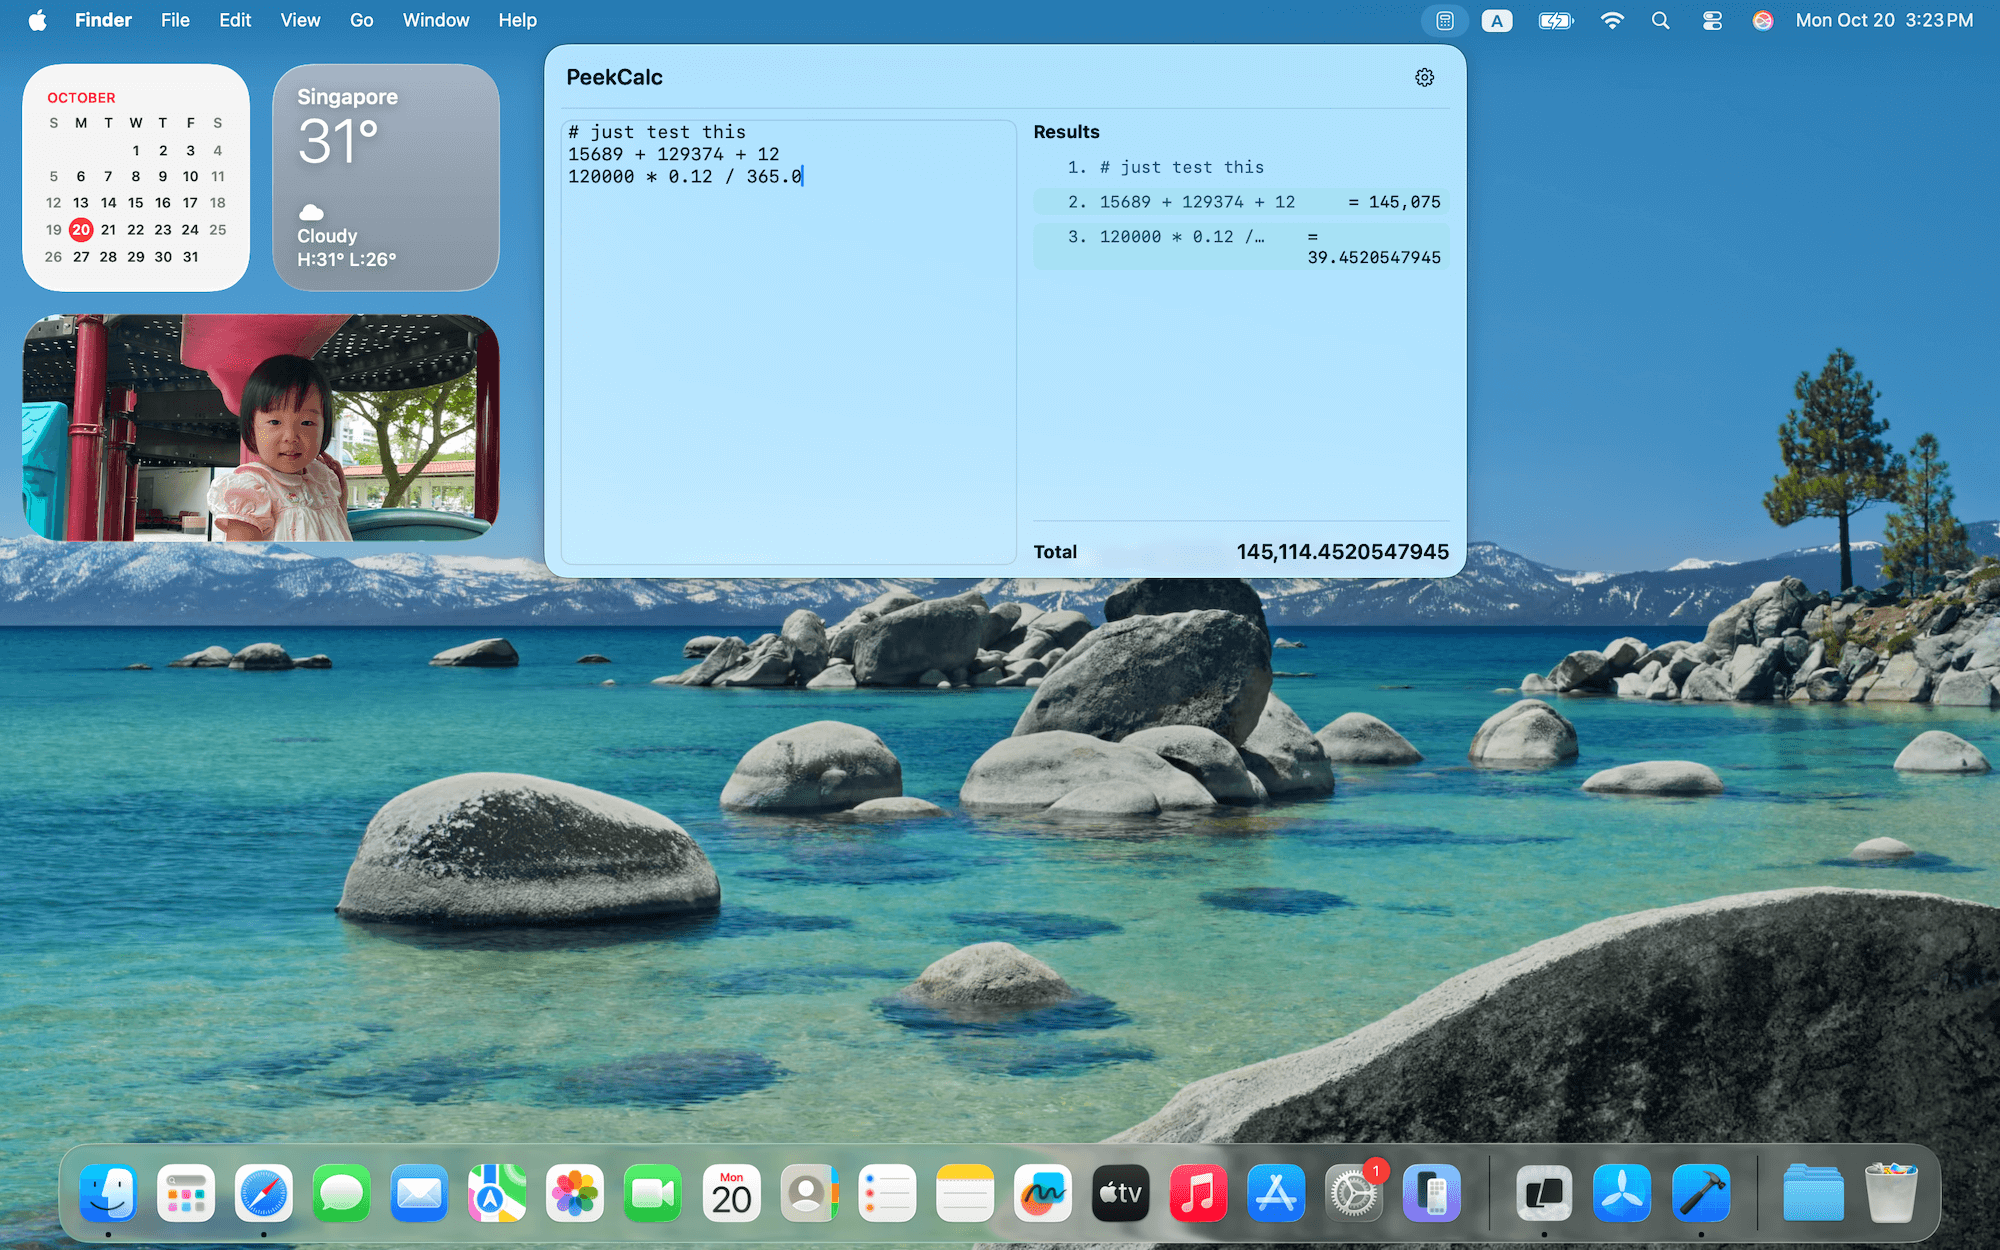This screenshot has height=1250, width=2000.
Task: Open Safari from the Dock
Action: 264,1192
